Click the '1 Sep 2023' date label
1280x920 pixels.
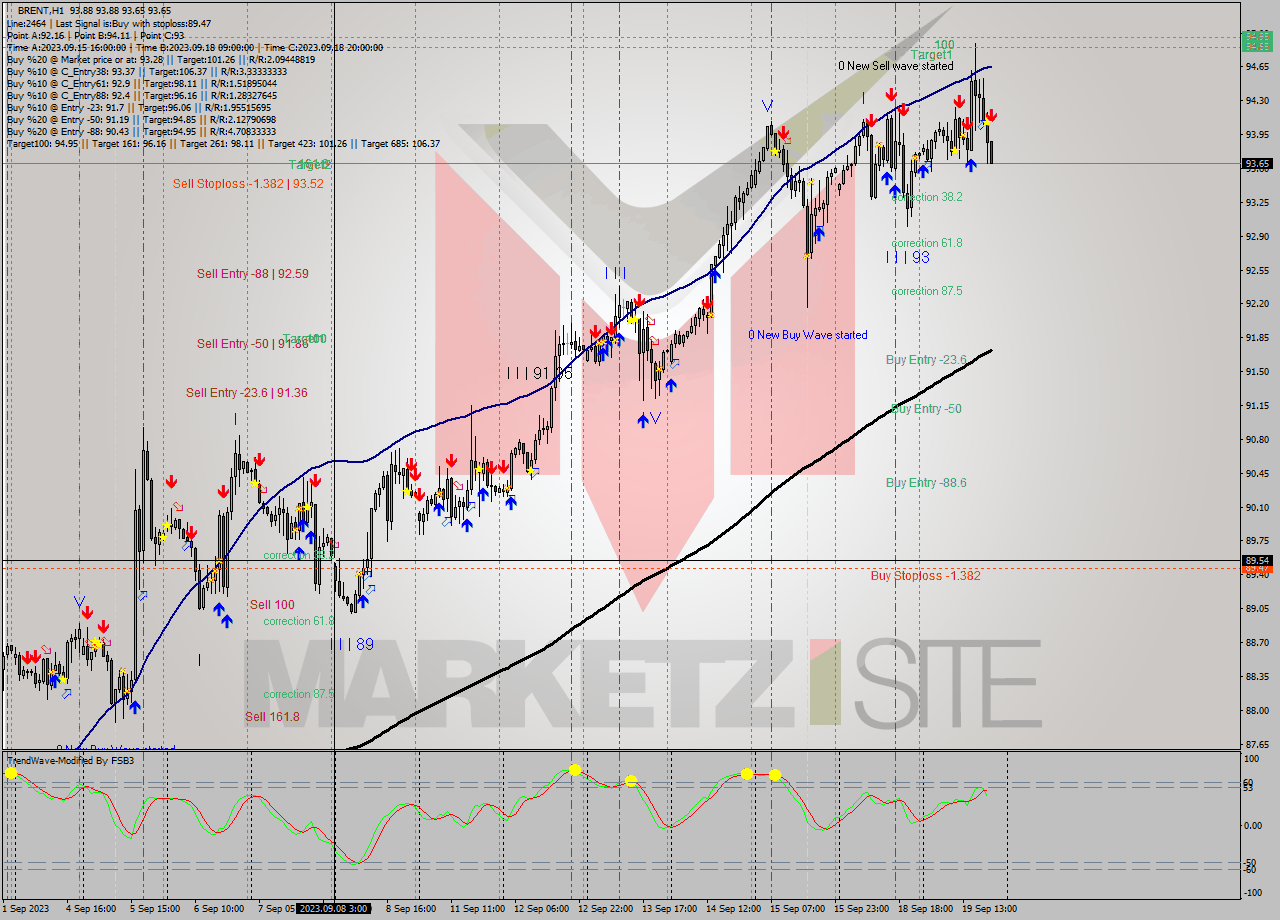tap(25, 908)
